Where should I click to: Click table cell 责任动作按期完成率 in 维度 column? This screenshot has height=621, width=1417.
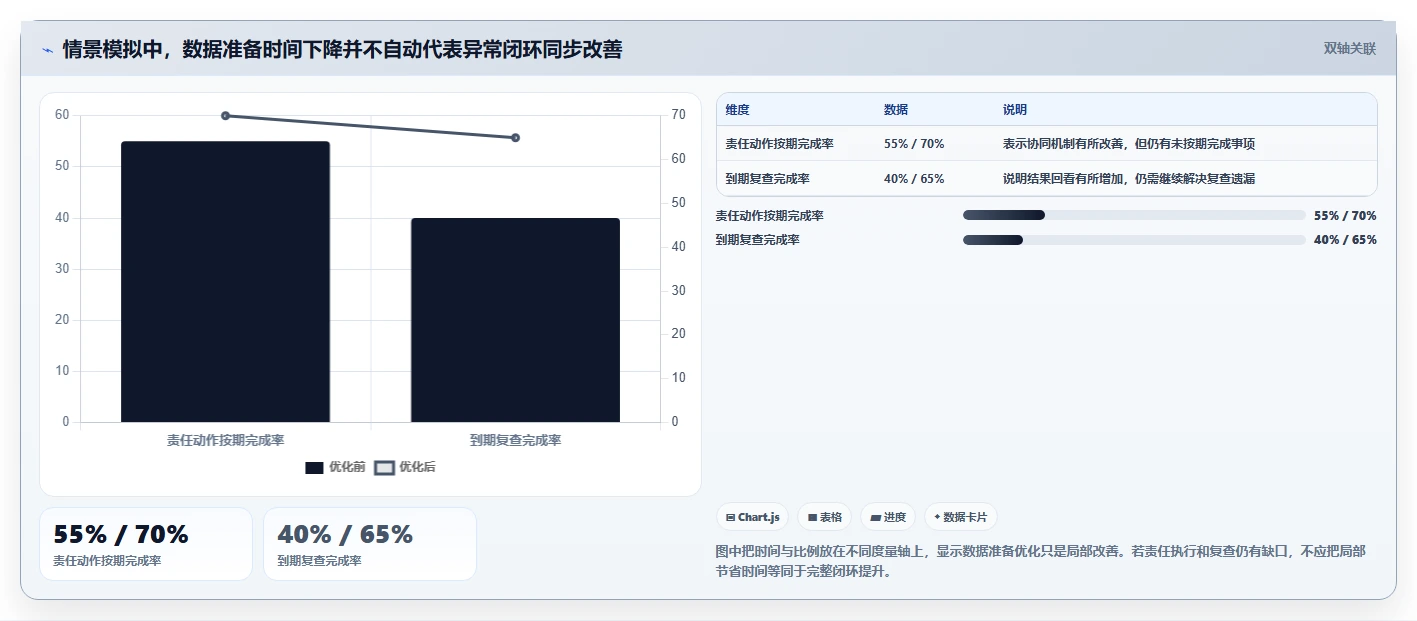780,144
